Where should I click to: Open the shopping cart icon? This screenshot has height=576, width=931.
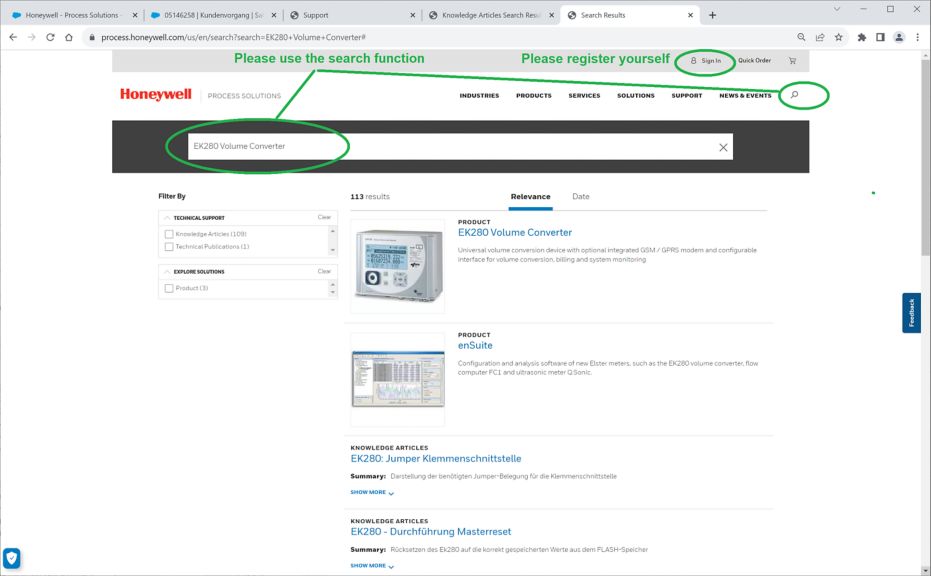click(793, 61)
